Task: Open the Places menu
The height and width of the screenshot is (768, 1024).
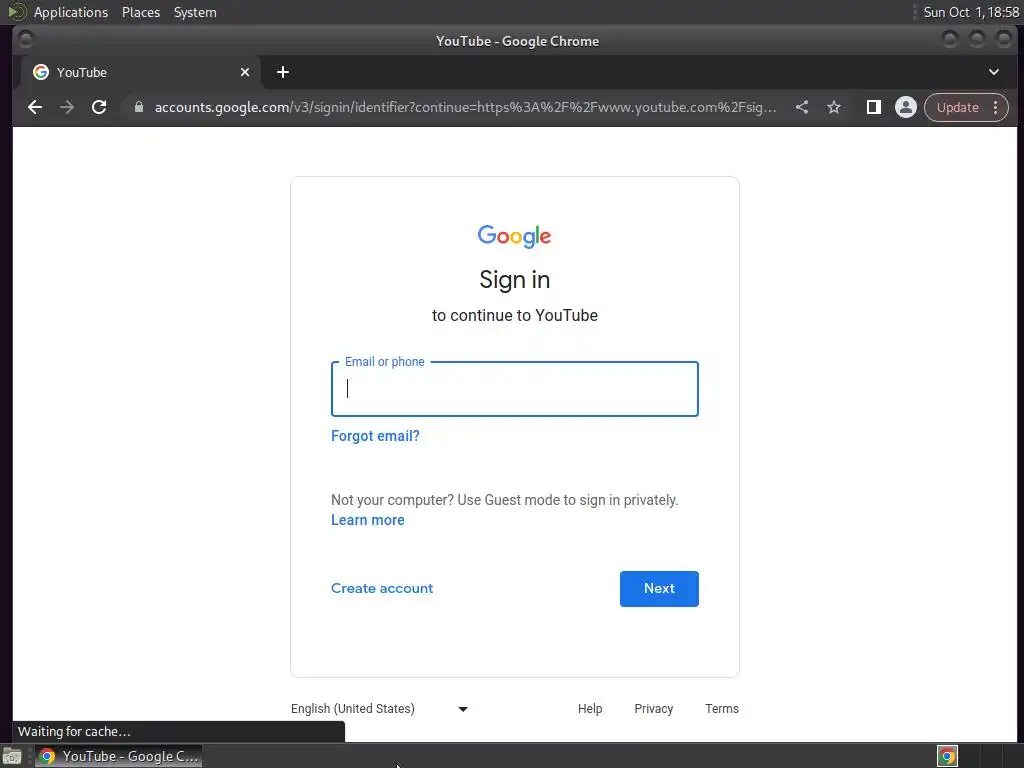Action: 141,12
